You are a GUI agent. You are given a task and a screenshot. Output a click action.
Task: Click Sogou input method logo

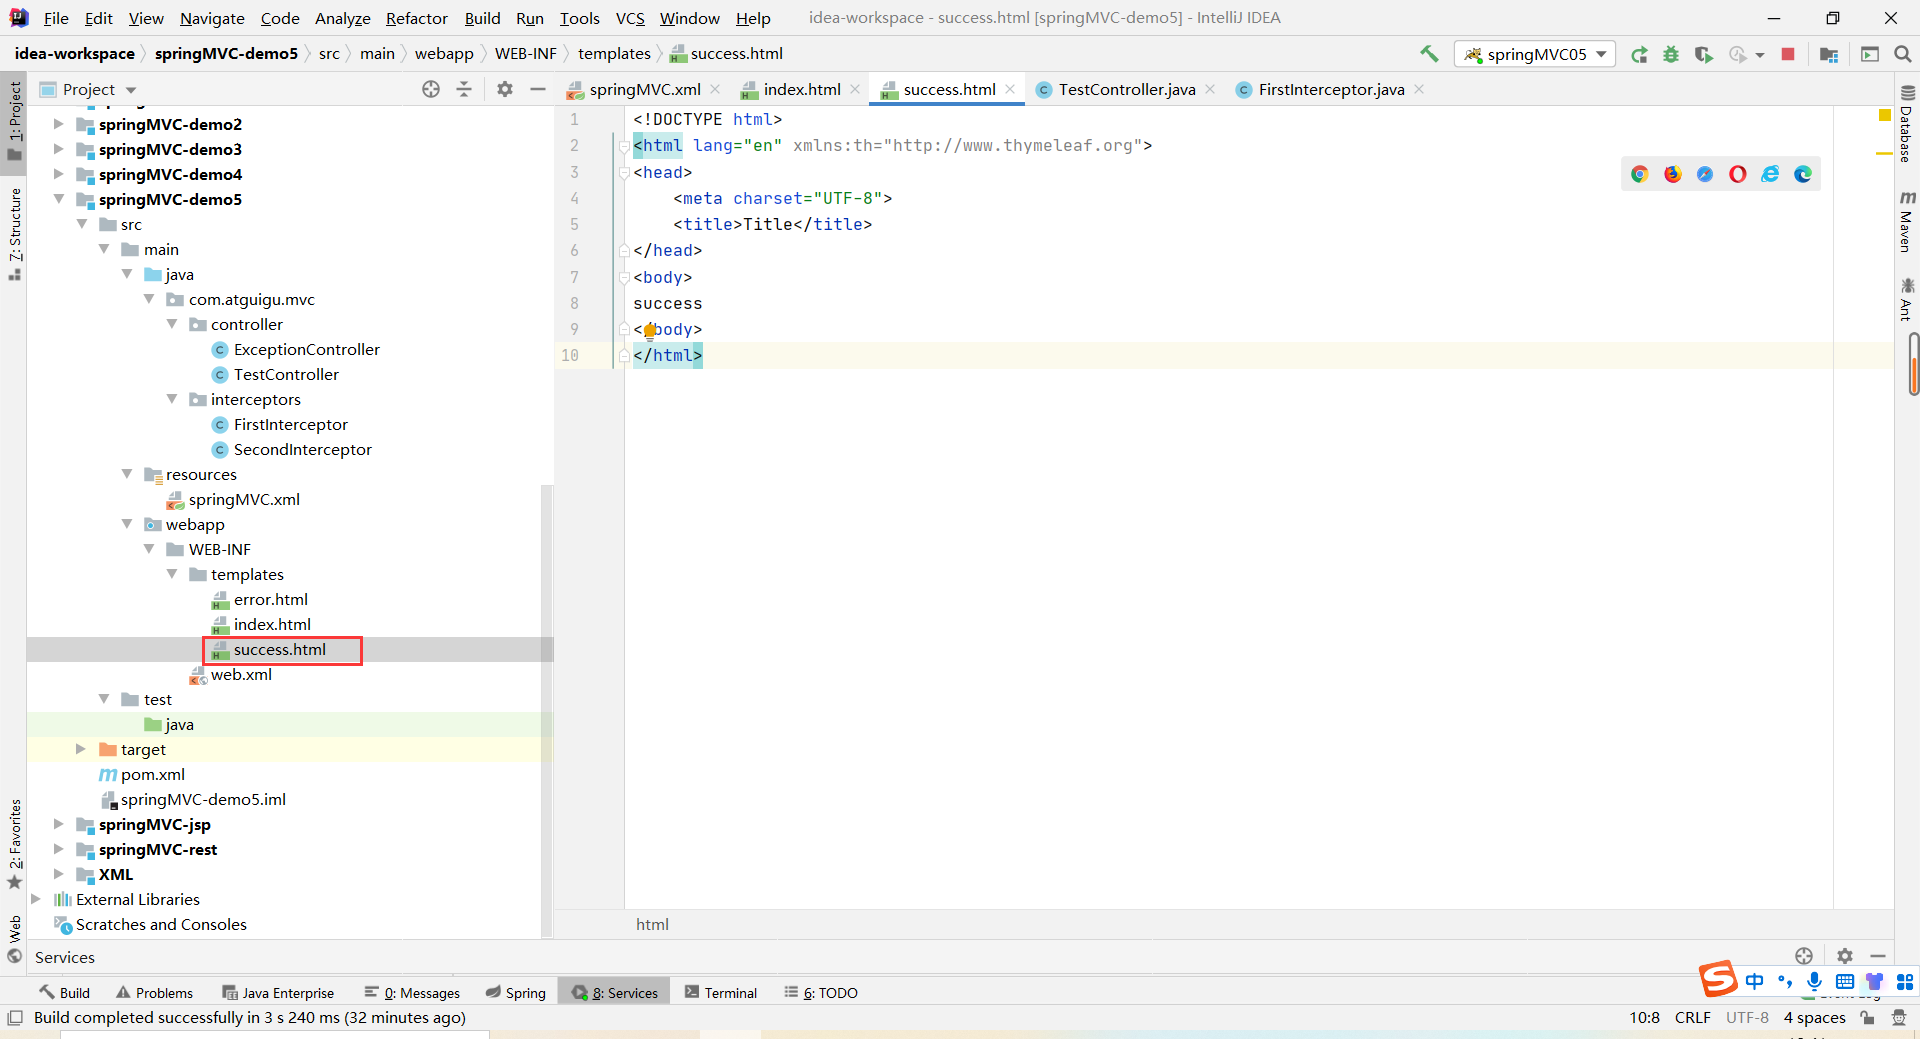[x=1719, y=979]
